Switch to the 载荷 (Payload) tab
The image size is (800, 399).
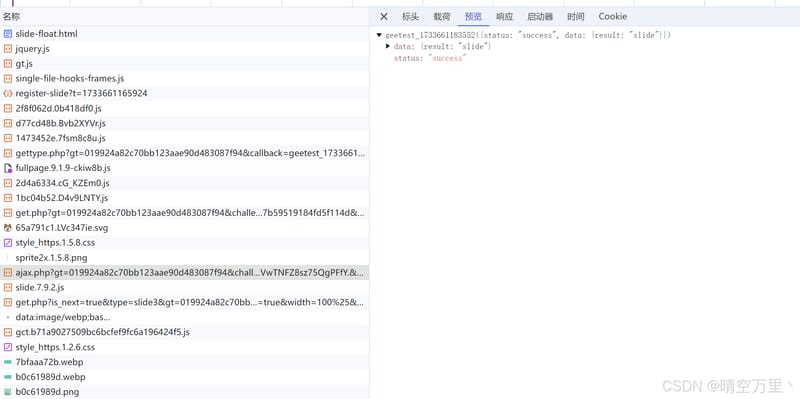(442, 17)
